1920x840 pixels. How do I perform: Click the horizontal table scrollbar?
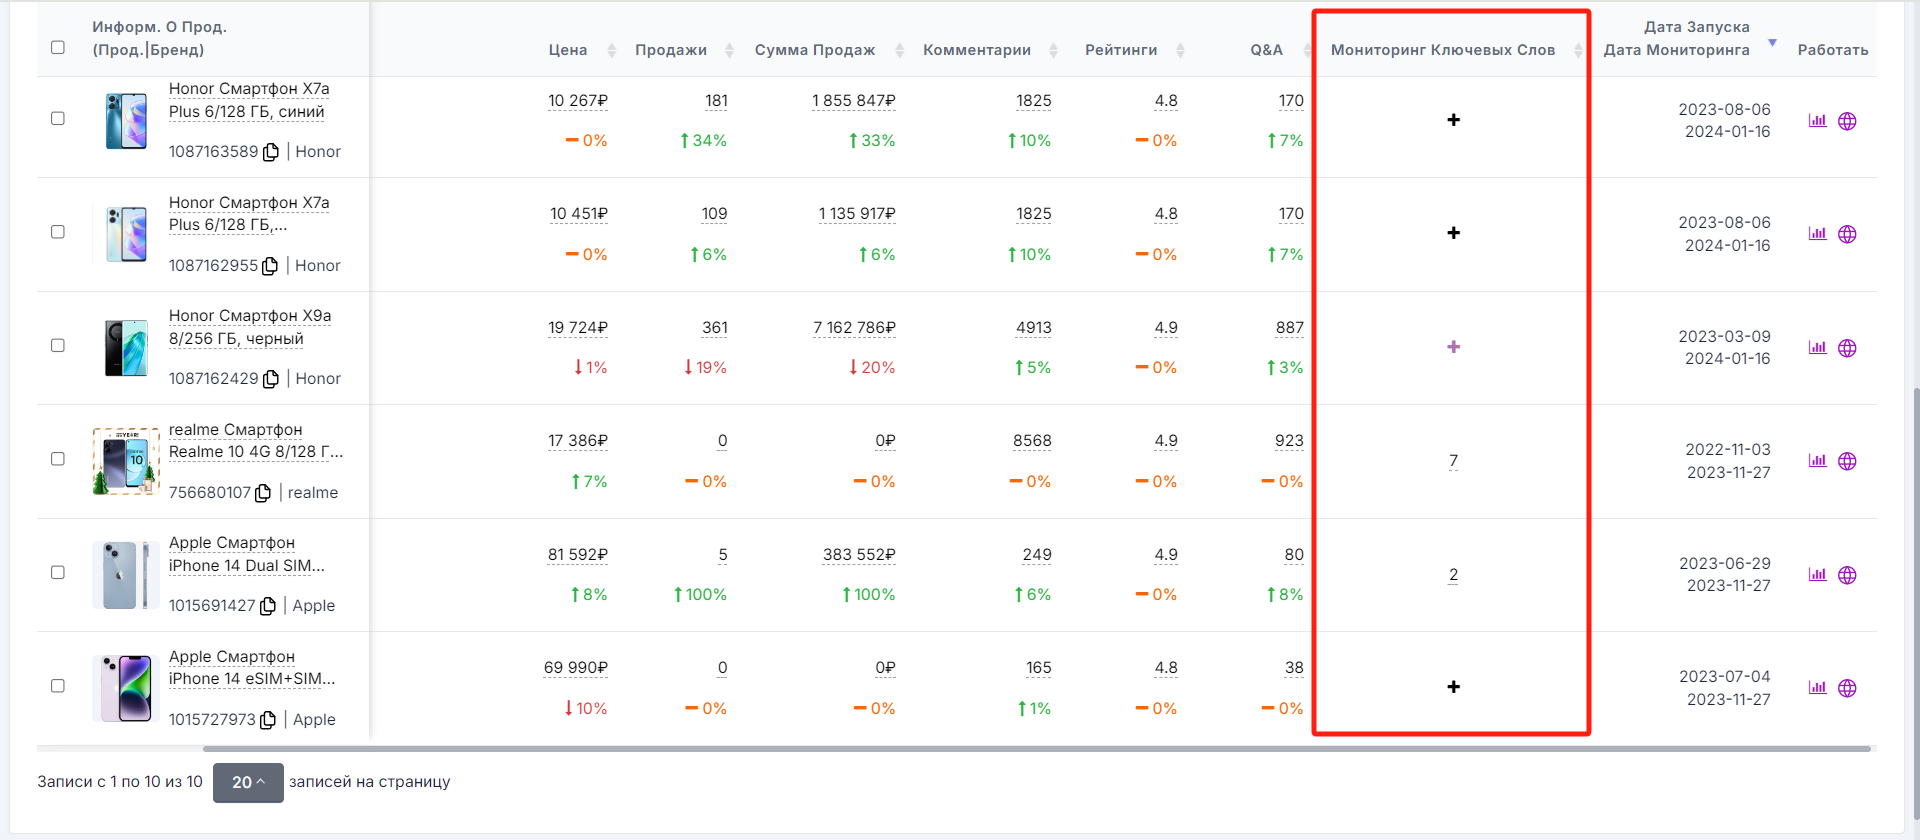tap(1036, 748)
